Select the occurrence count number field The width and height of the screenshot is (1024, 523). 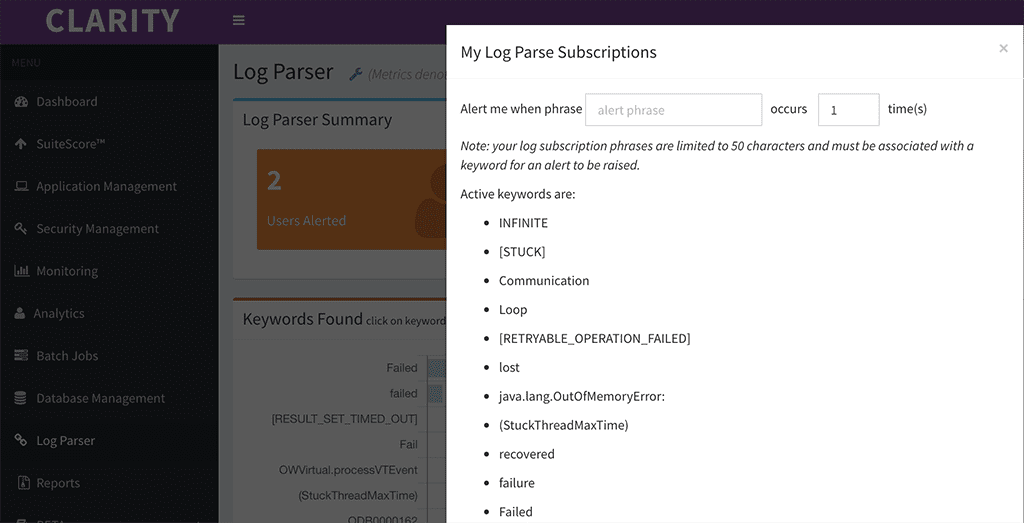tap(848, 110)
